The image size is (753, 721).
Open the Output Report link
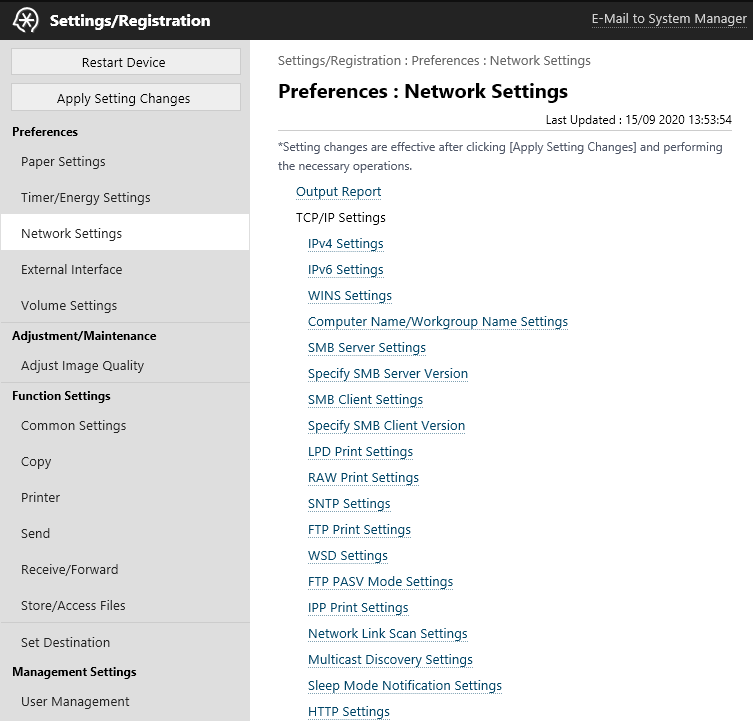pos(338,192)
